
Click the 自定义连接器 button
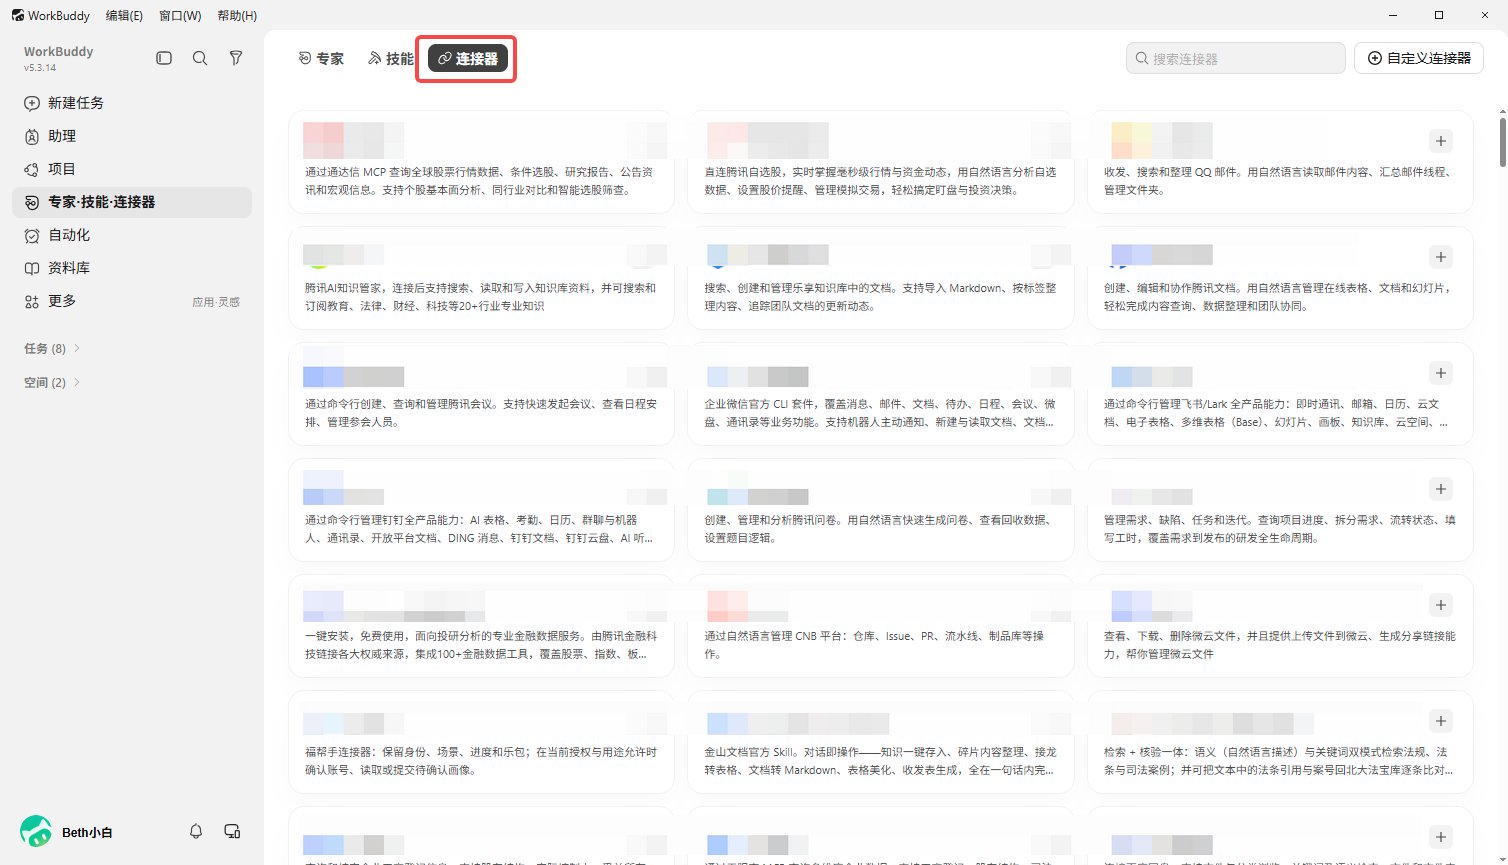[x=1418, y=58]
